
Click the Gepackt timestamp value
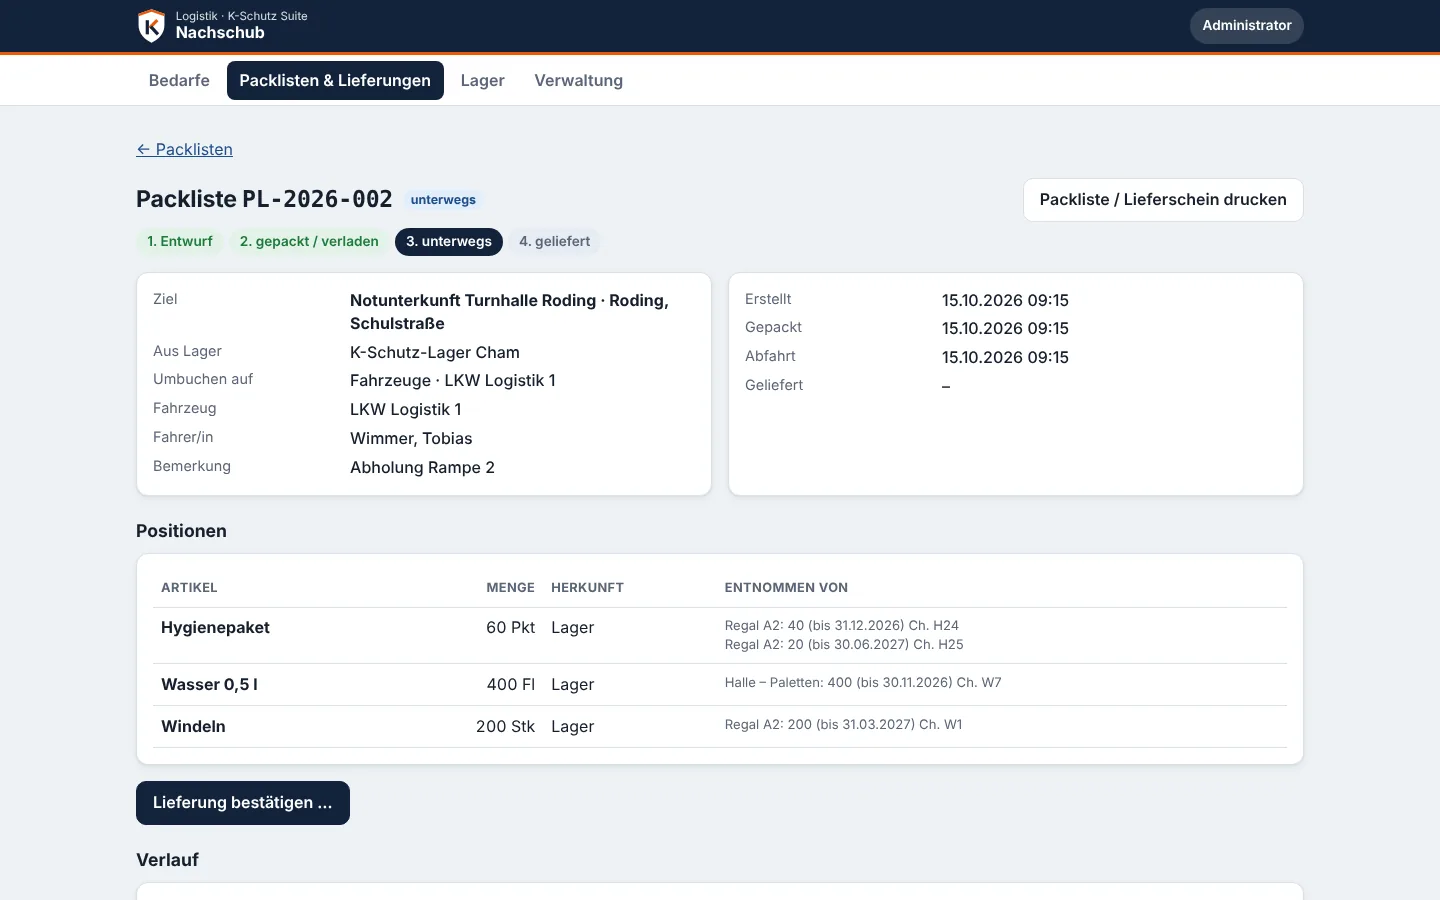[x=1005, y=329]
